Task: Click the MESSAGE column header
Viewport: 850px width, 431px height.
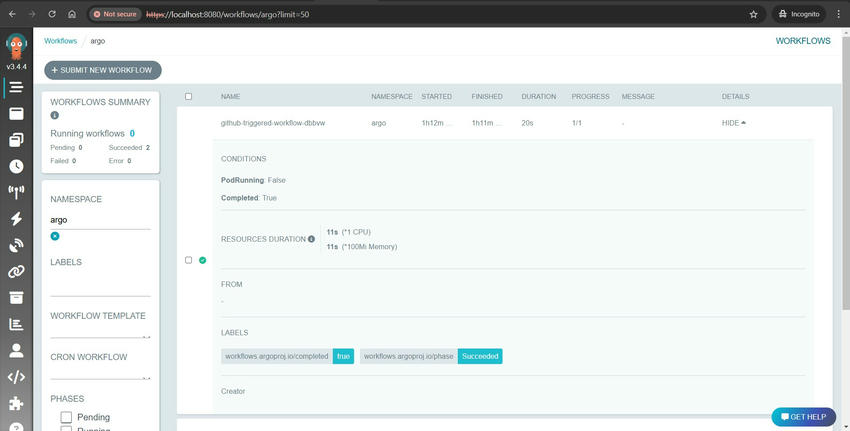Action: [x=638, y=97]
